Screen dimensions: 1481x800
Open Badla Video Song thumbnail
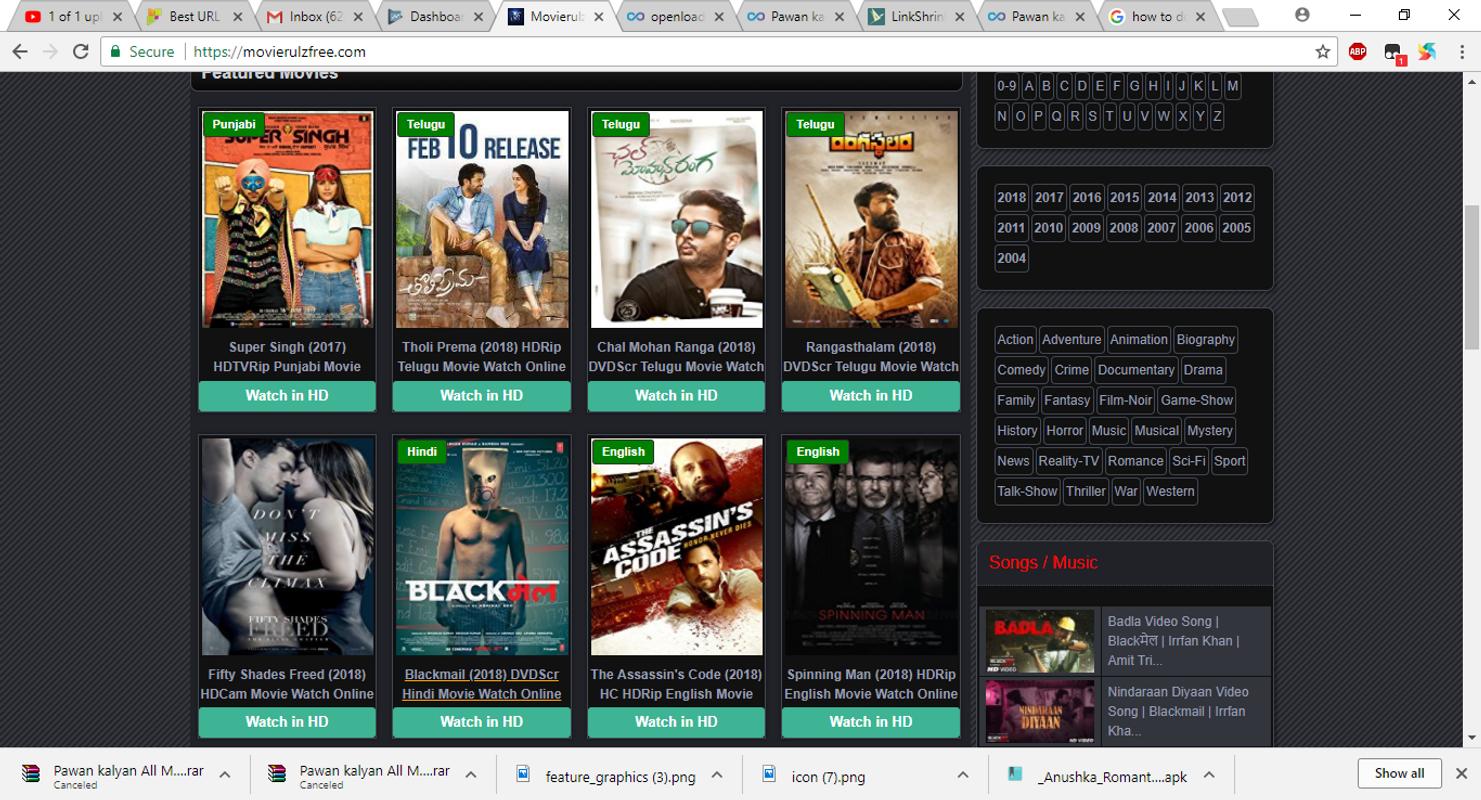tap(1040, 641)
